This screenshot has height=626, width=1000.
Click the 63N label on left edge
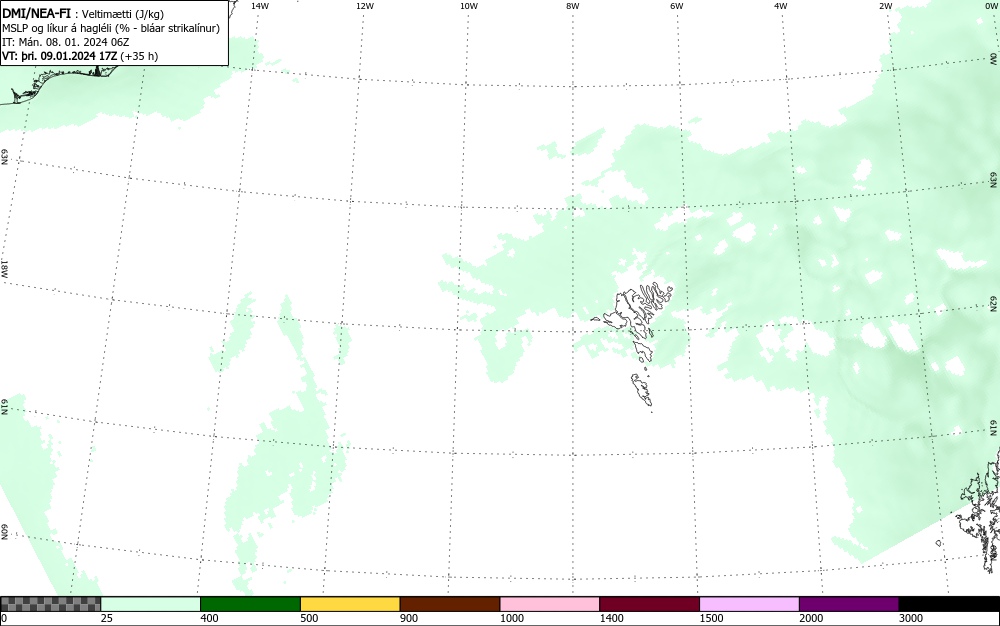(x=4, y=157)
